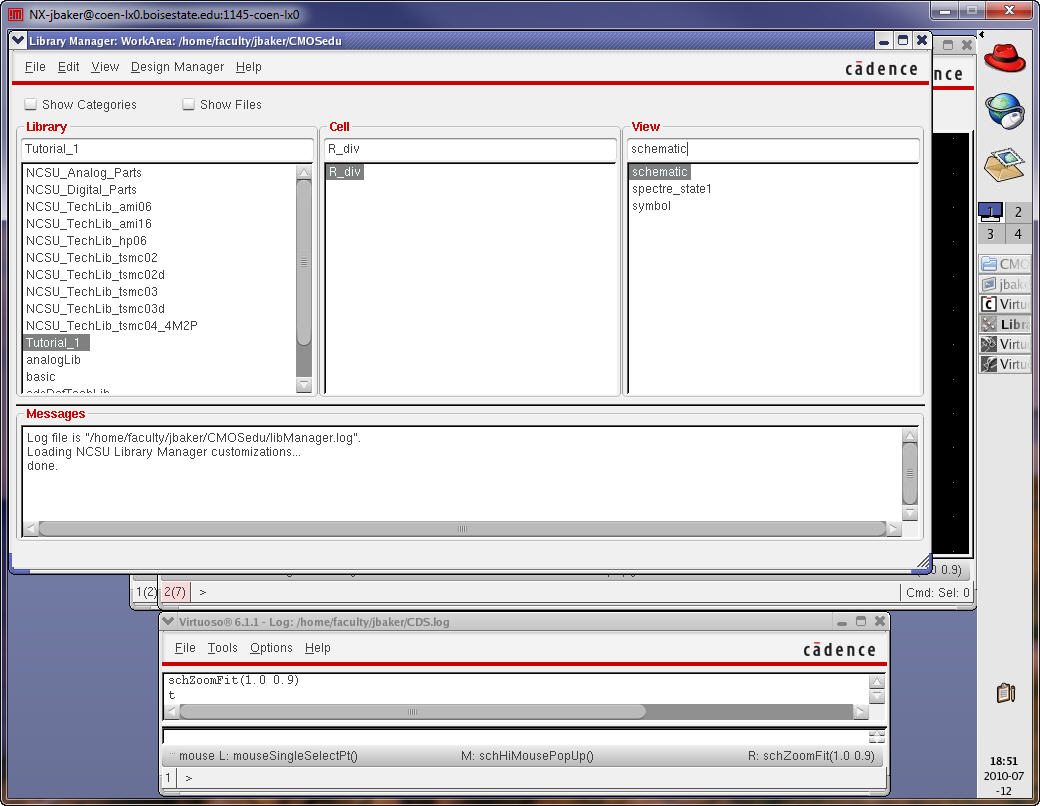
Task: Select NCSU_TechLib_hp06 library
Action: [86, 241]
